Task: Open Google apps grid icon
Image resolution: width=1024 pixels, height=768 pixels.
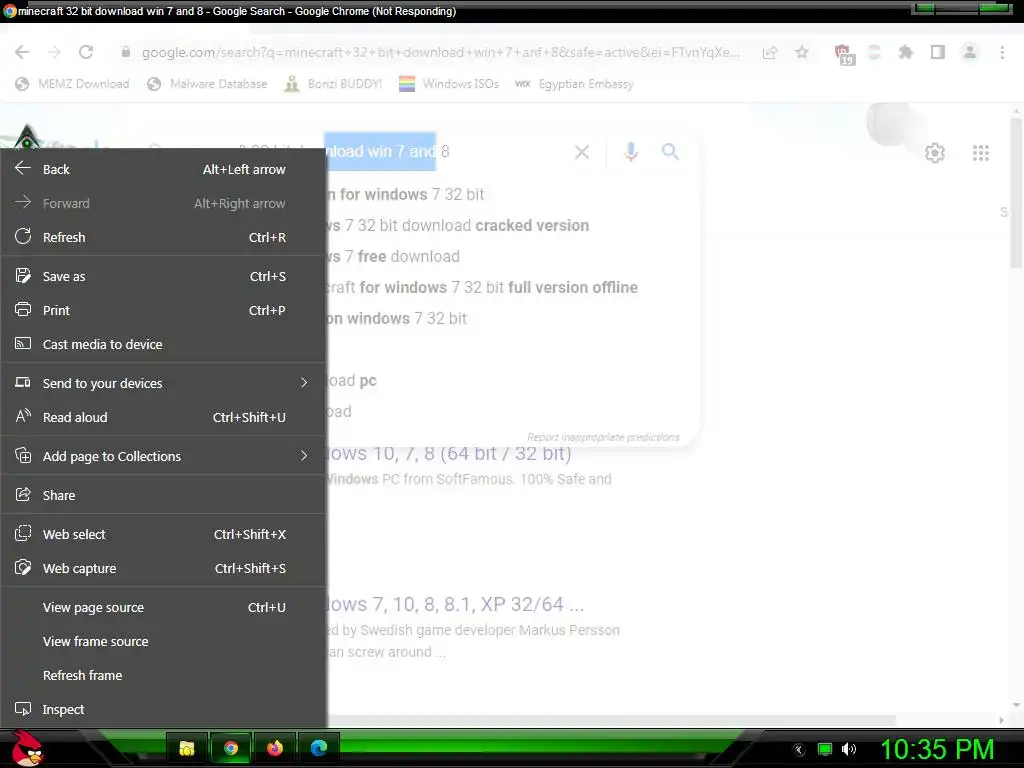Action: click(x=981, y=153)
